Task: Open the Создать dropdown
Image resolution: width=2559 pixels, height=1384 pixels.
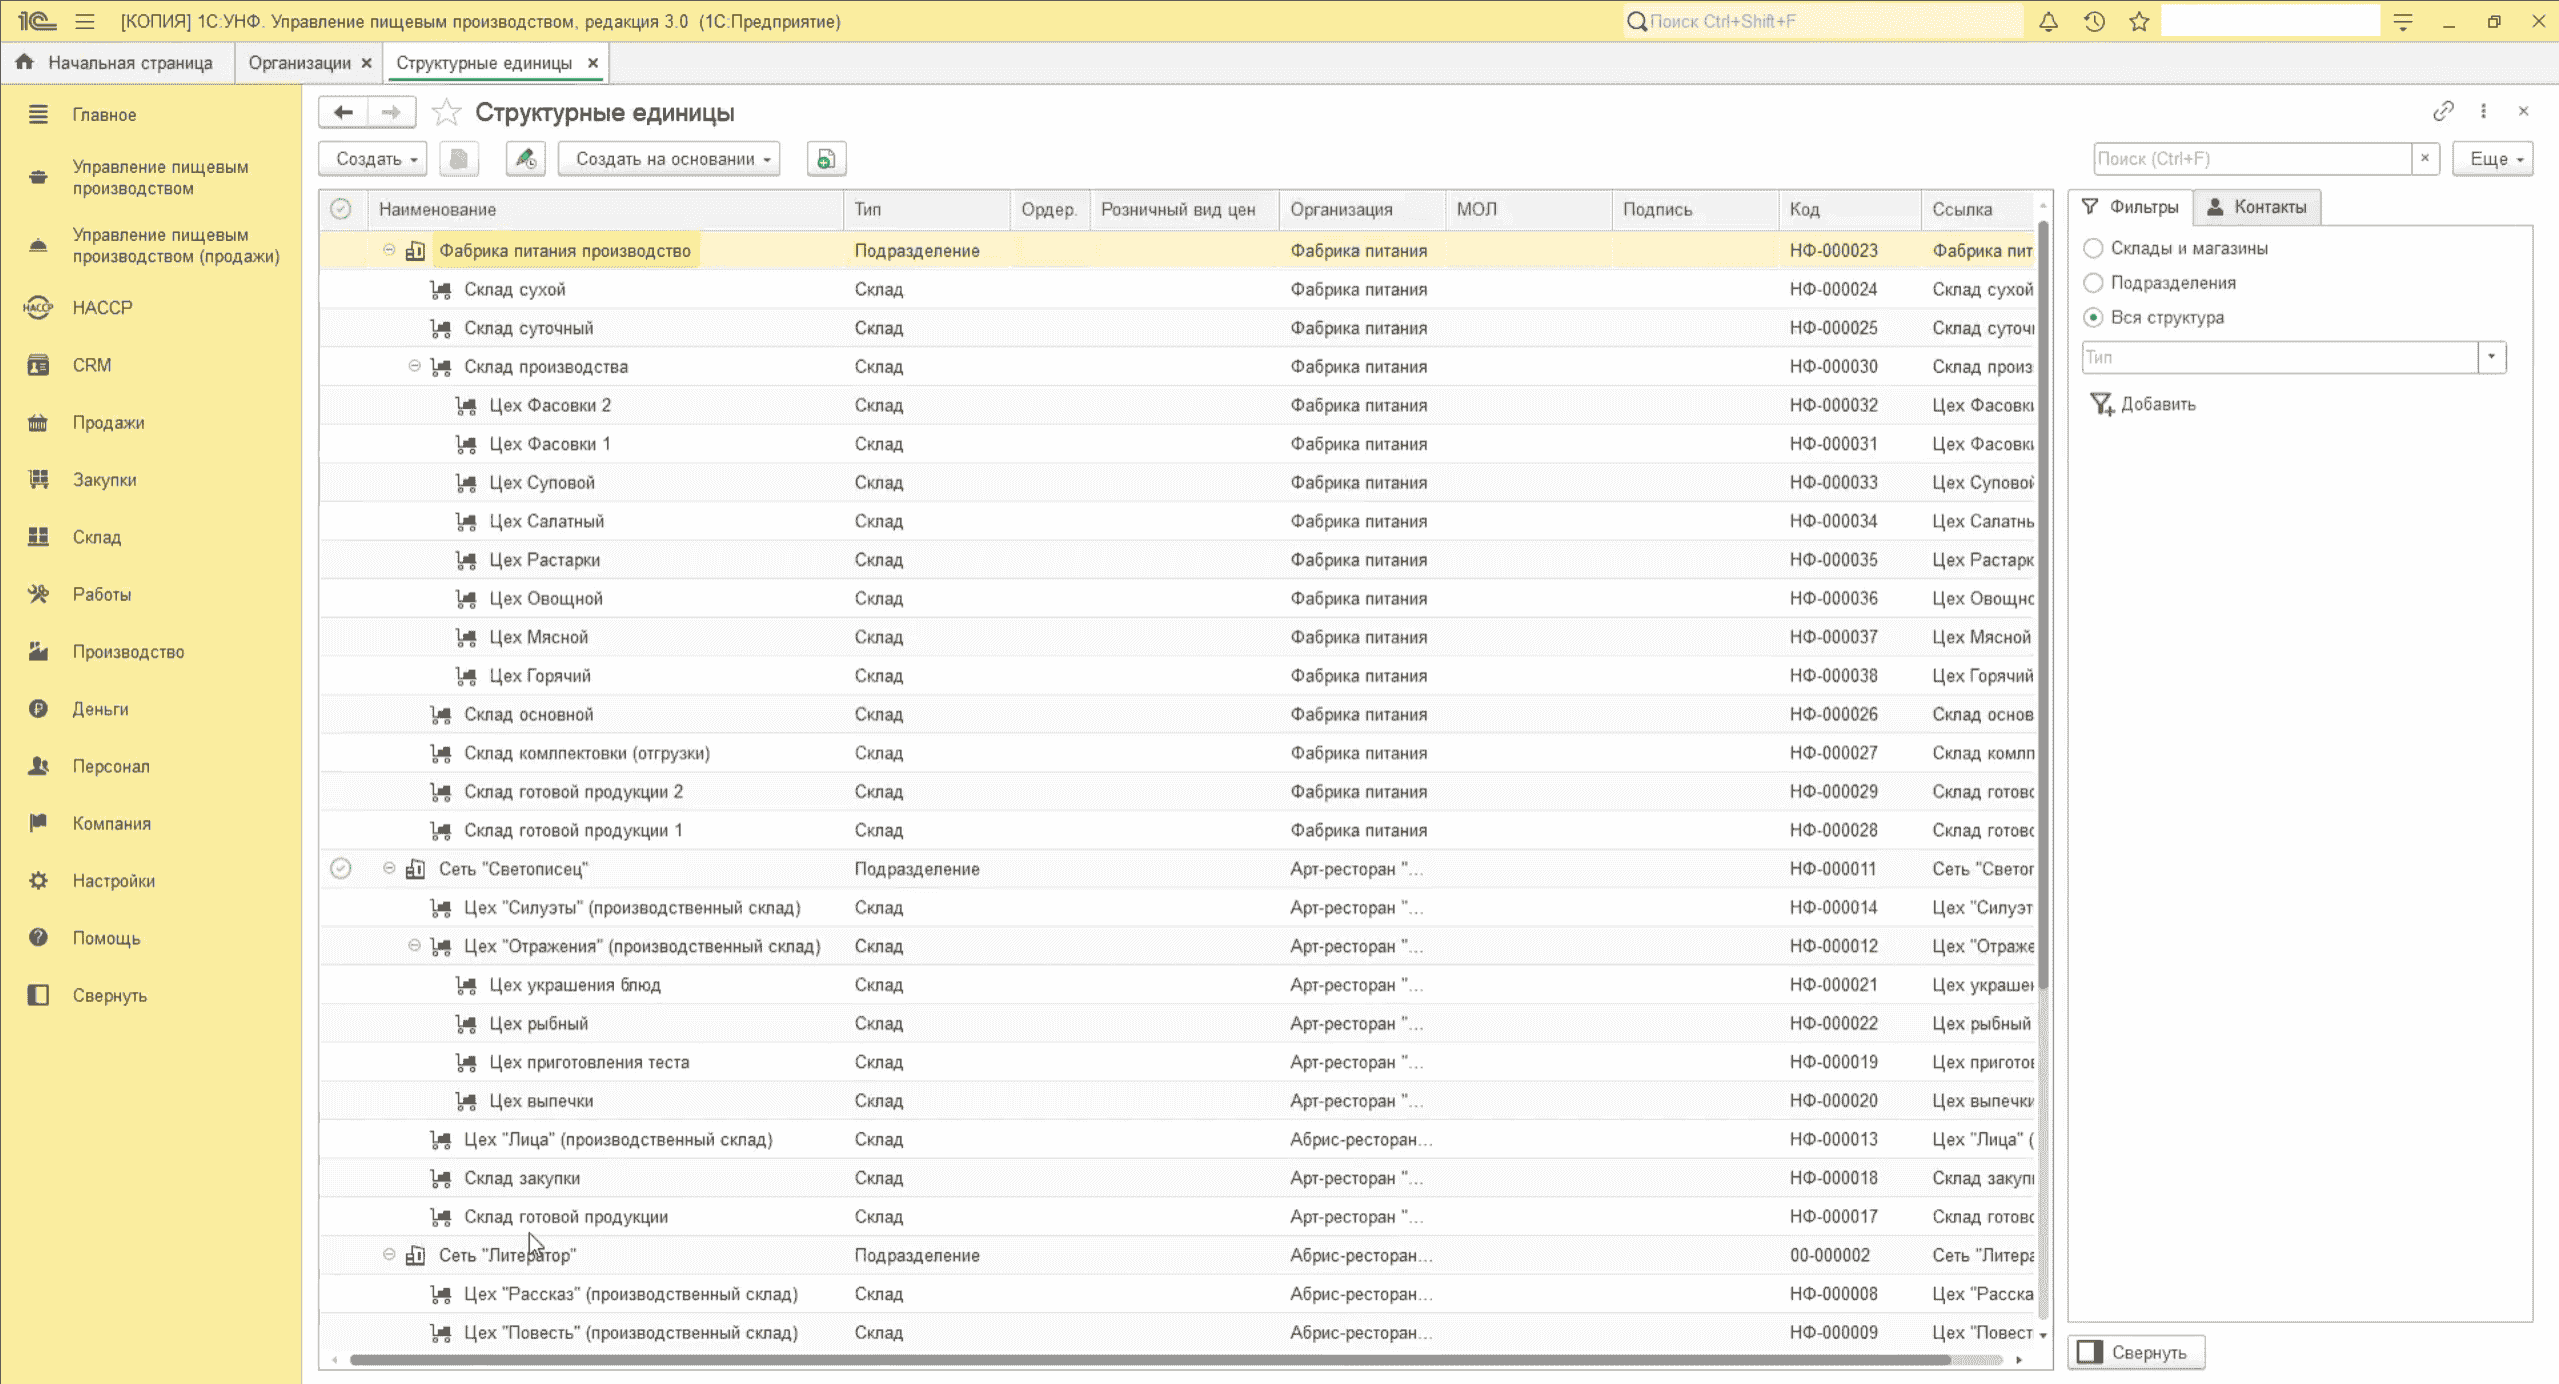Action: tap(373, 159)
